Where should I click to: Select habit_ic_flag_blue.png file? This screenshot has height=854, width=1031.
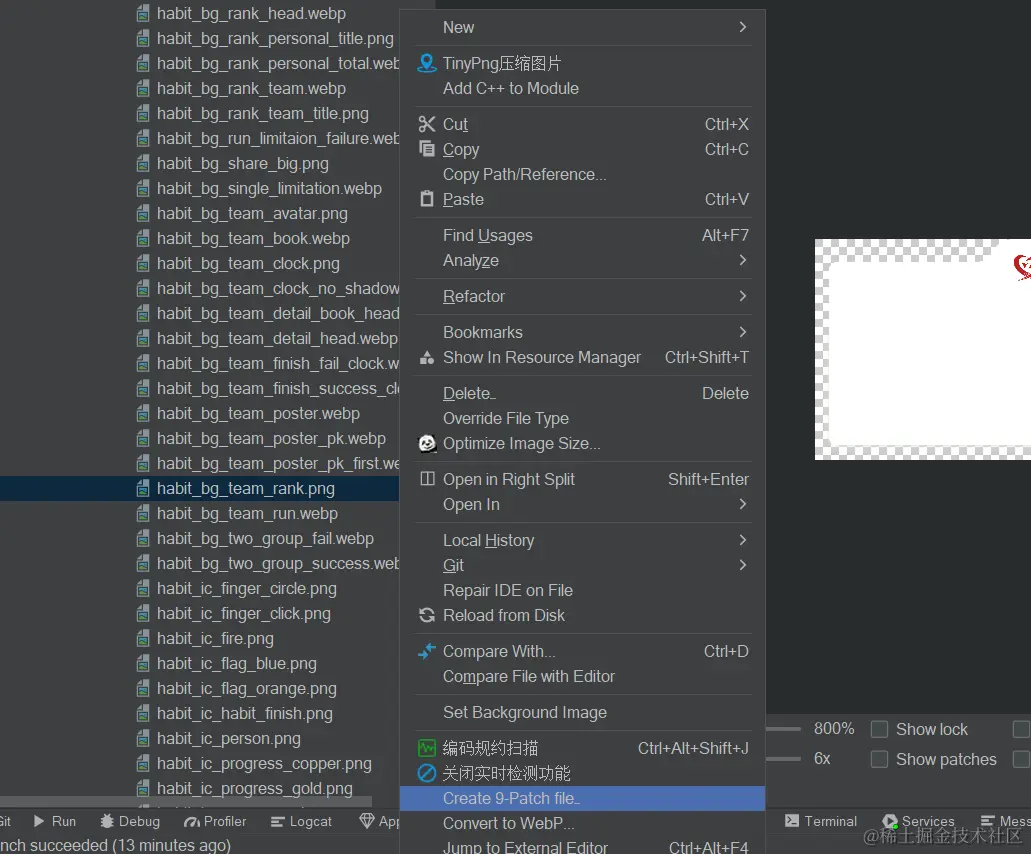[236, 663]
